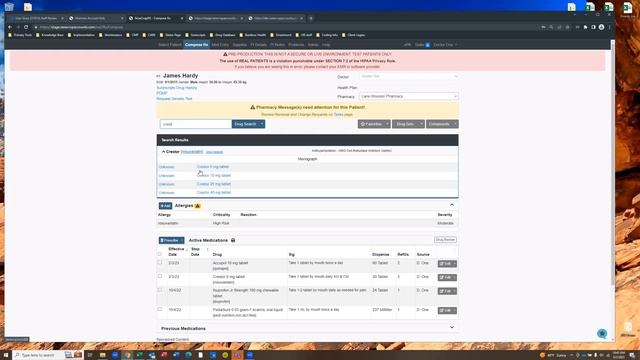The image size is (640, 360).
Task: Click the Monograph link in search results
Action: pyautogui.click(x=307, y=159)
